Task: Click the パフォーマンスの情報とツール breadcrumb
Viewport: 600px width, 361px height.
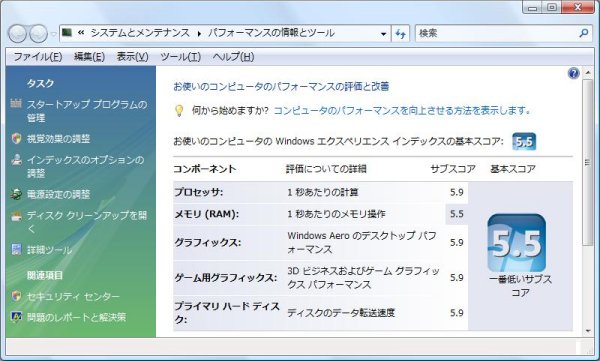Action: (x=271, y=33)
